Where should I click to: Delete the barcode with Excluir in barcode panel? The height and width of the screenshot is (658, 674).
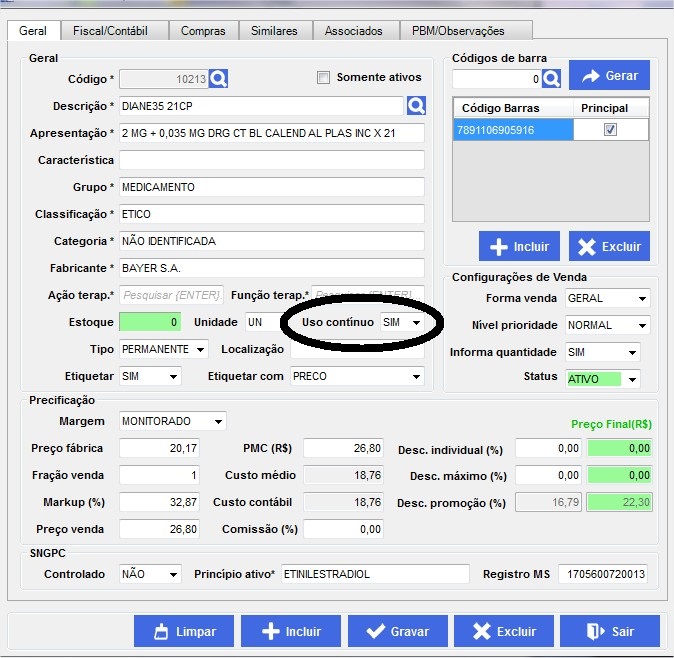pyautogui.click(x=609, y=246)
